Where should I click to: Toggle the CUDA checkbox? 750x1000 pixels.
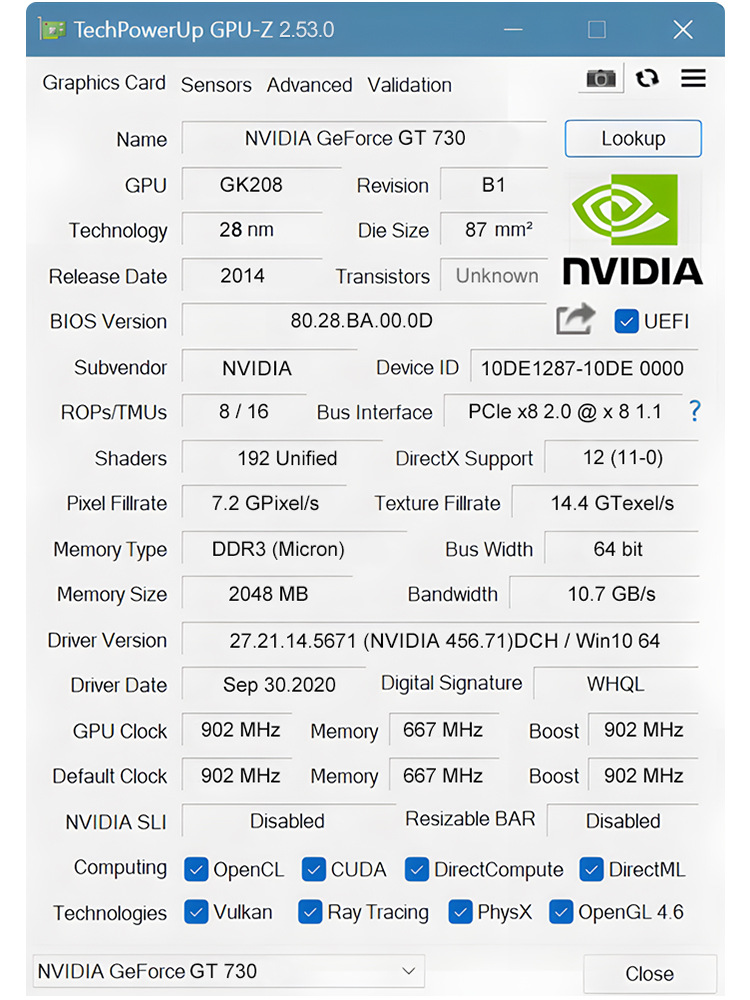pos(314,869)
